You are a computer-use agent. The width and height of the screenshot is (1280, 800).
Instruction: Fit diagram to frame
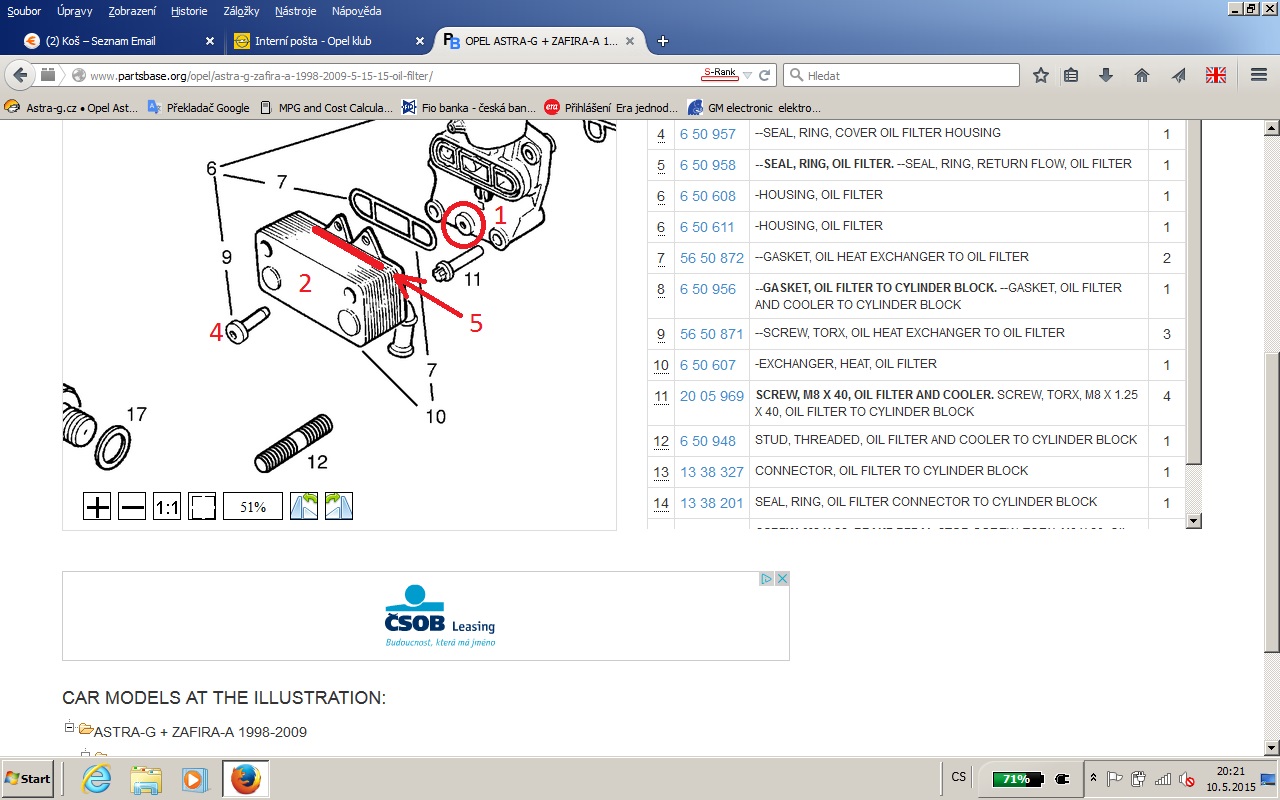[x=203, y=507]
